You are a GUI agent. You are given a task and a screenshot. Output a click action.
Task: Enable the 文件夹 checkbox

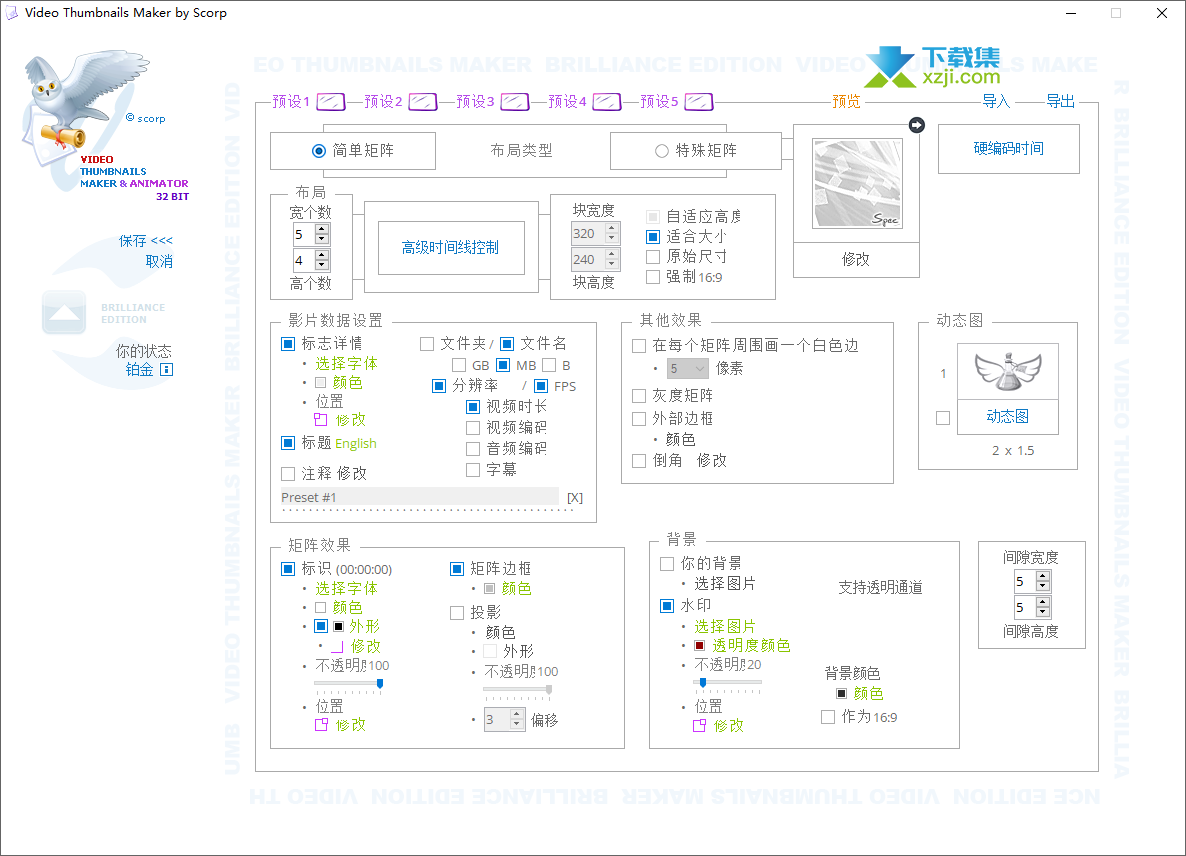(427, 344)
